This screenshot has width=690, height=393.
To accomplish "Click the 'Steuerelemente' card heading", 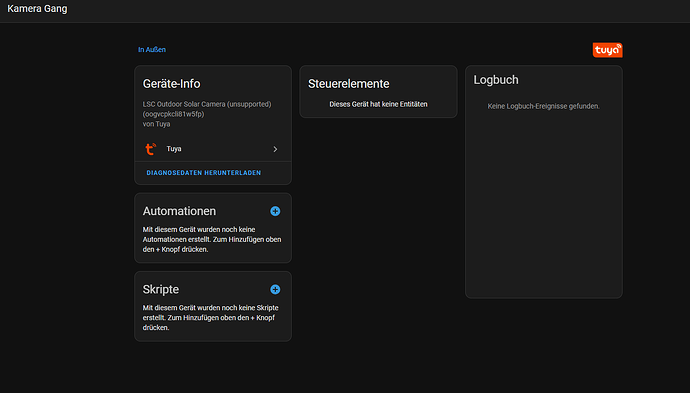I will (349, 84).
